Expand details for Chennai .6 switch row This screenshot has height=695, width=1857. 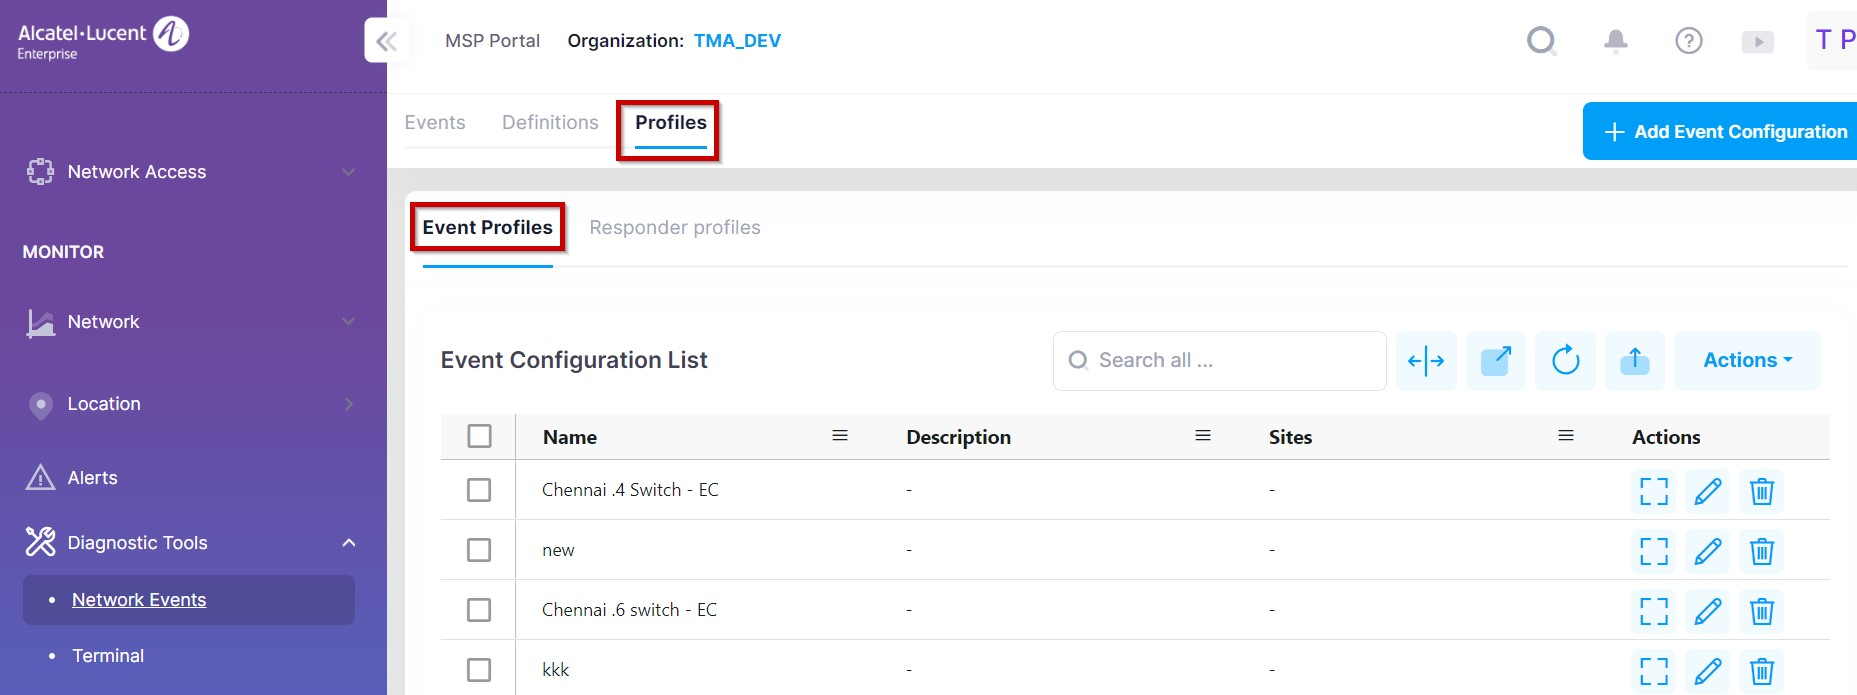coord(1653,611)
